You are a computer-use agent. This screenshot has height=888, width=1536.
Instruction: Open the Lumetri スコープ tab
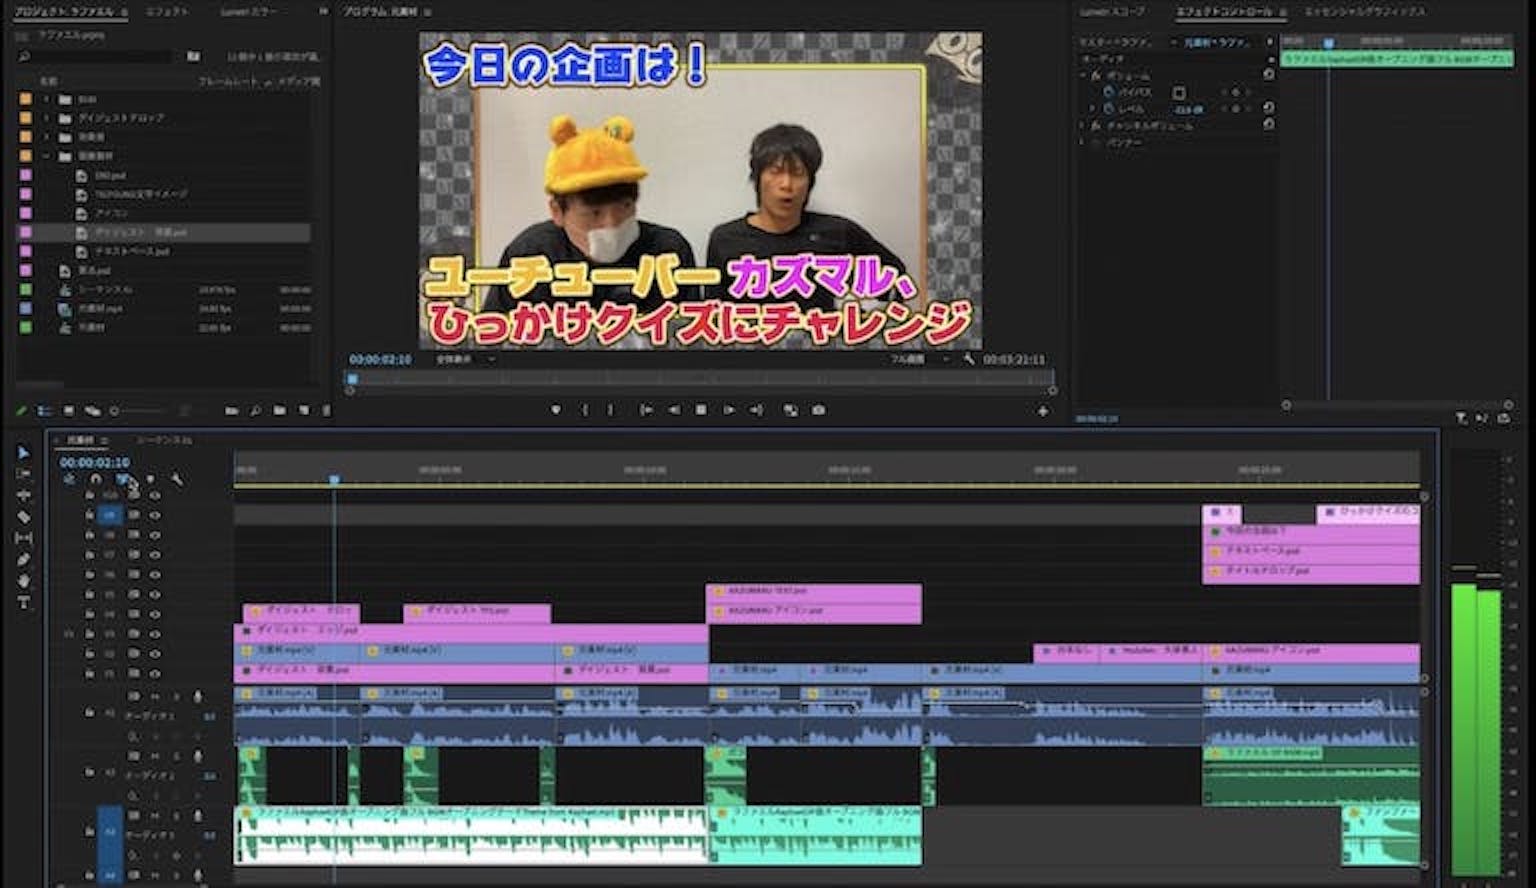pos(1112,12)
